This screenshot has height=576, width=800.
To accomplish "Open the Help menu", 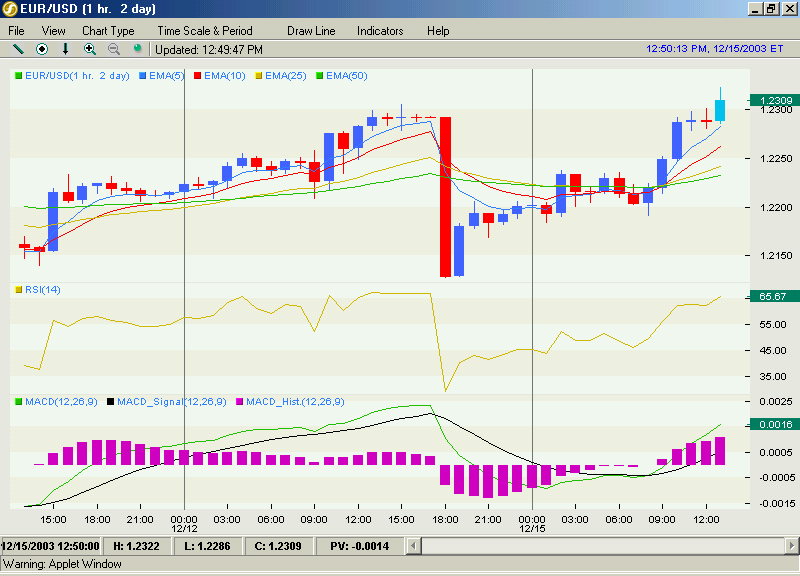I will 438,31.
